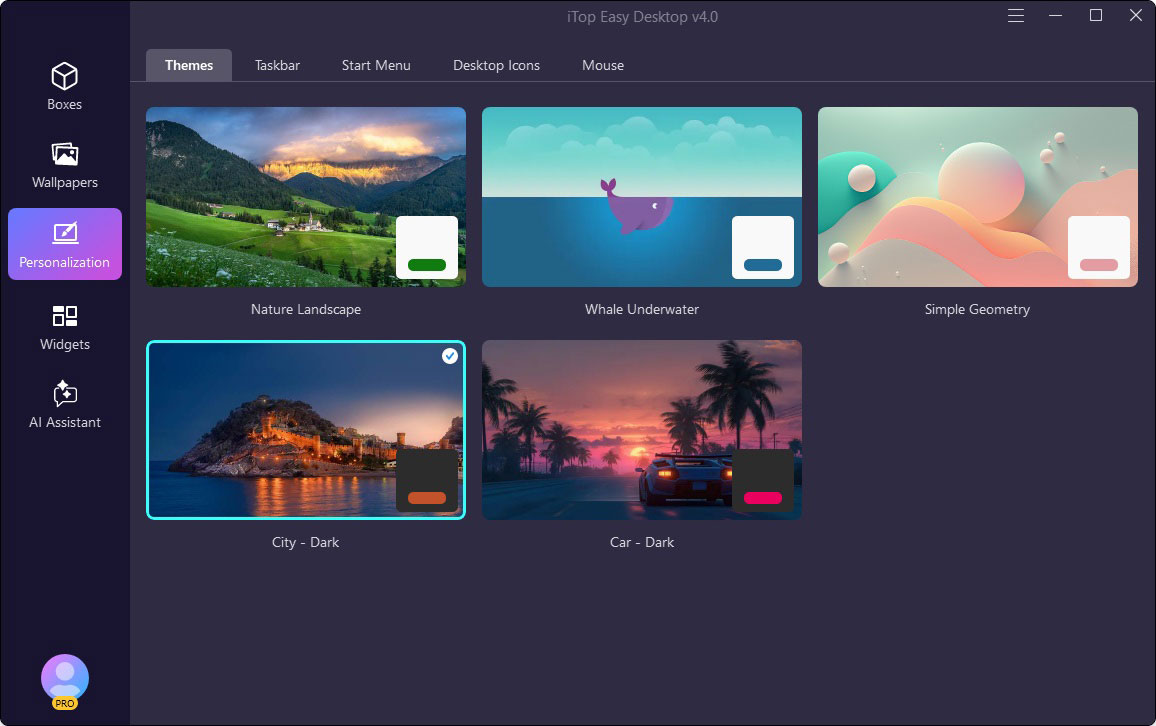
Task: Click the PRO profile avatar
Action: 64,678
